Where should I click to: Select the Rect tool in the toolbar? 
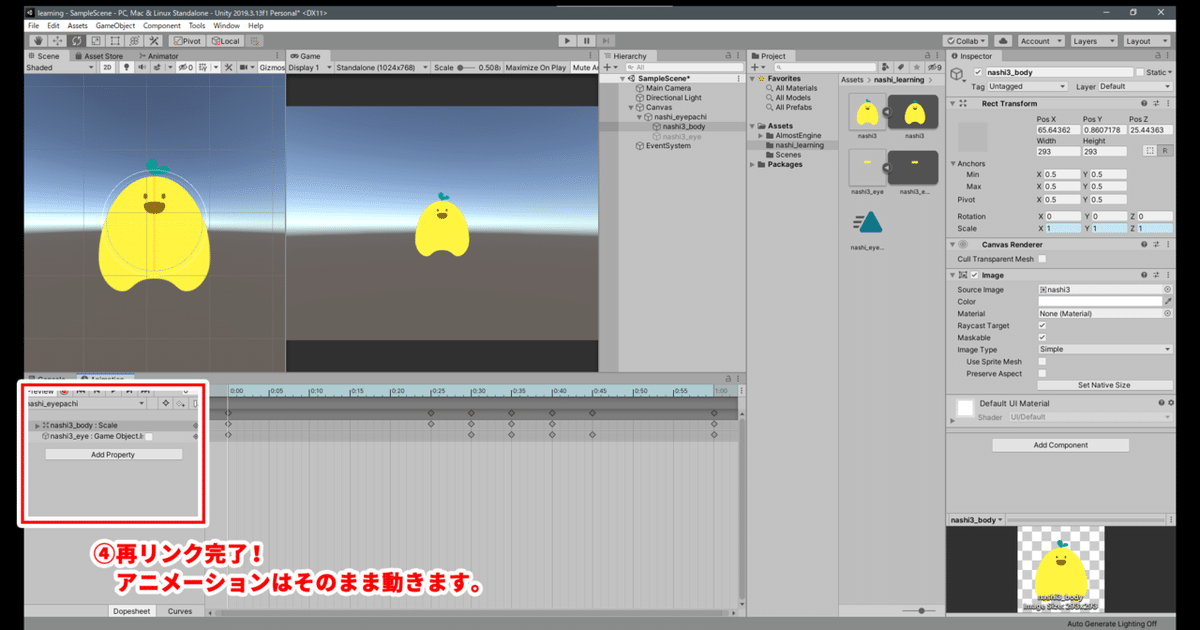pyautogui.click(x=115, y=41)
